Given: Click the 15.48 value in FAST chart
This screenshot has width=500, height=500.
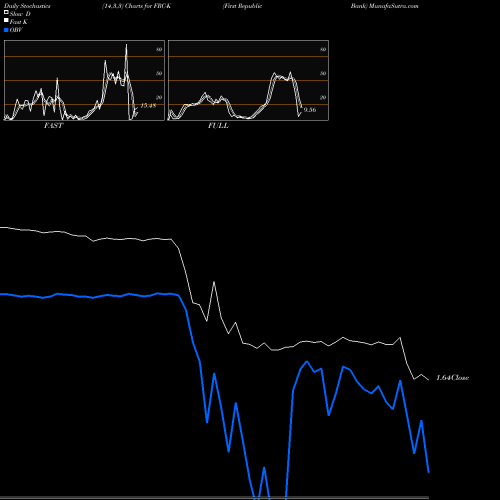Looking at the screenshot, I should [x=148, y=106].
